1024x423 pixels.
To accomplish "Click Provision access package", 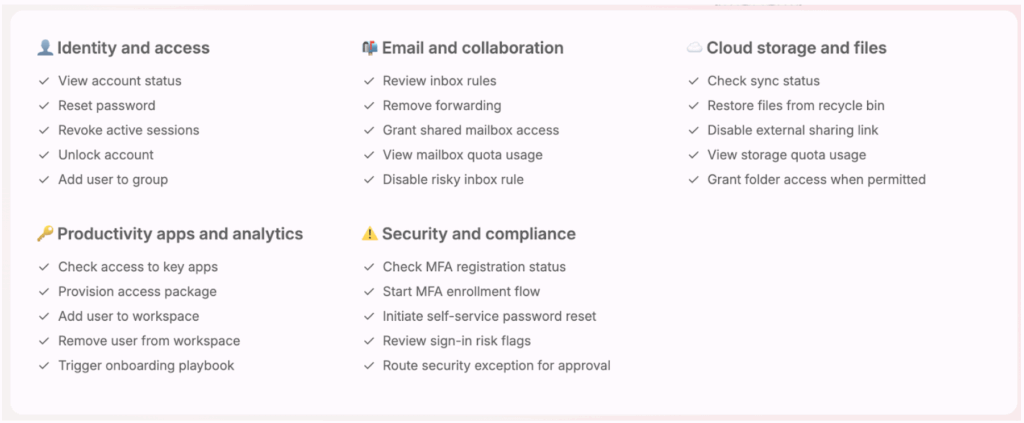I will point(137,291).
